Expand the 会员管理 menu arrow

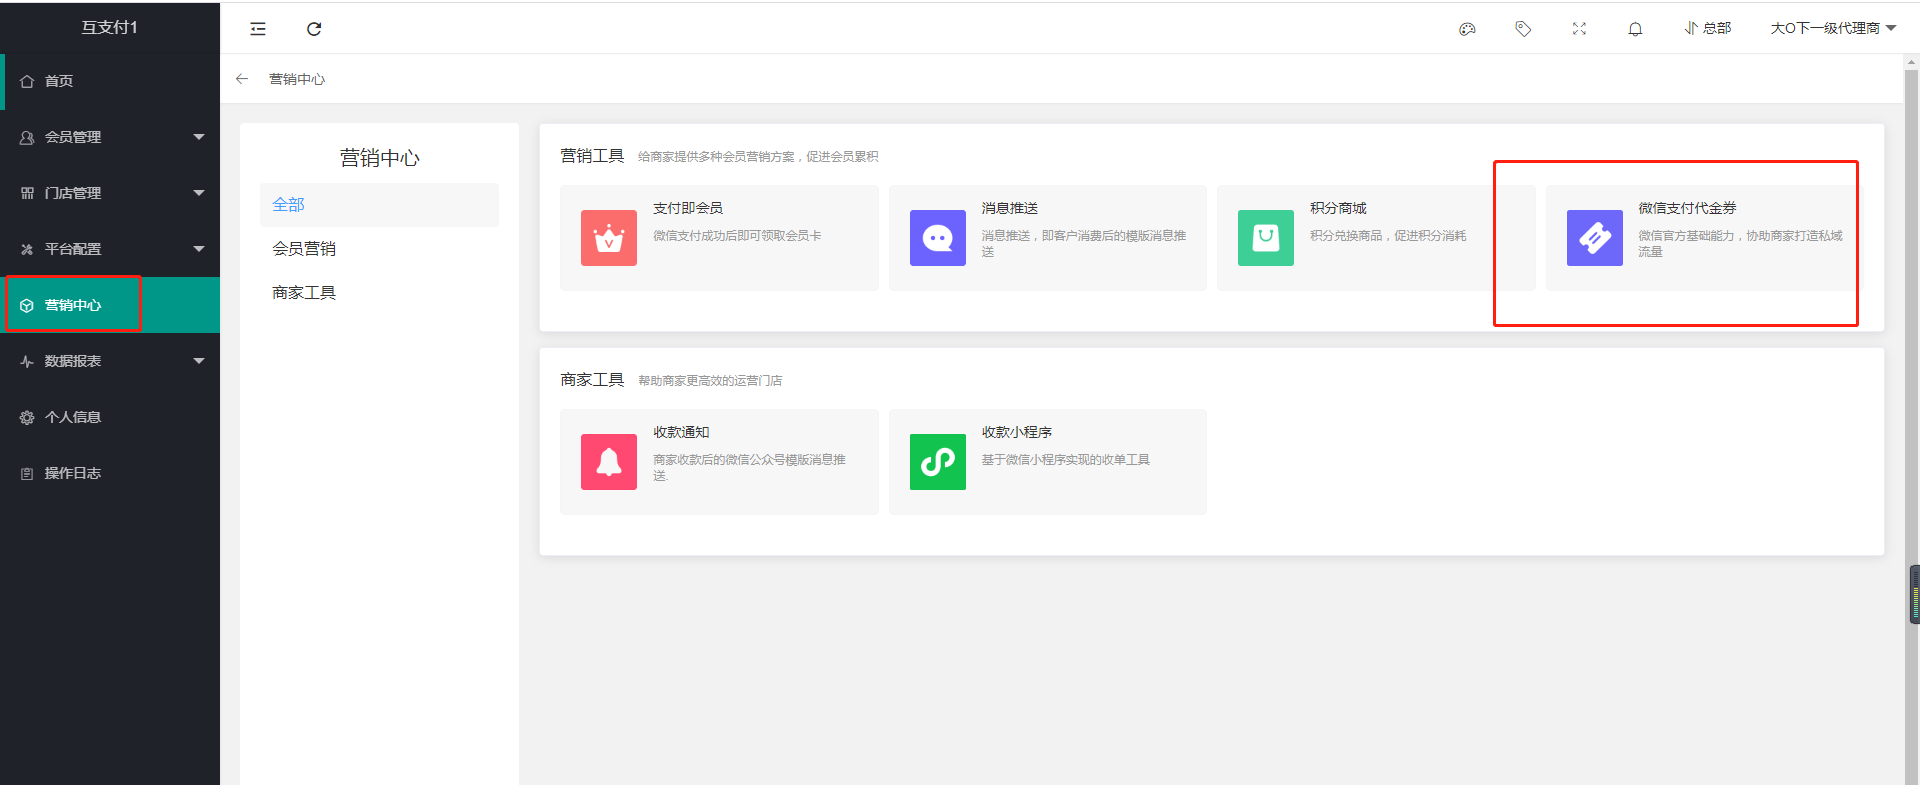pos(199,137)
